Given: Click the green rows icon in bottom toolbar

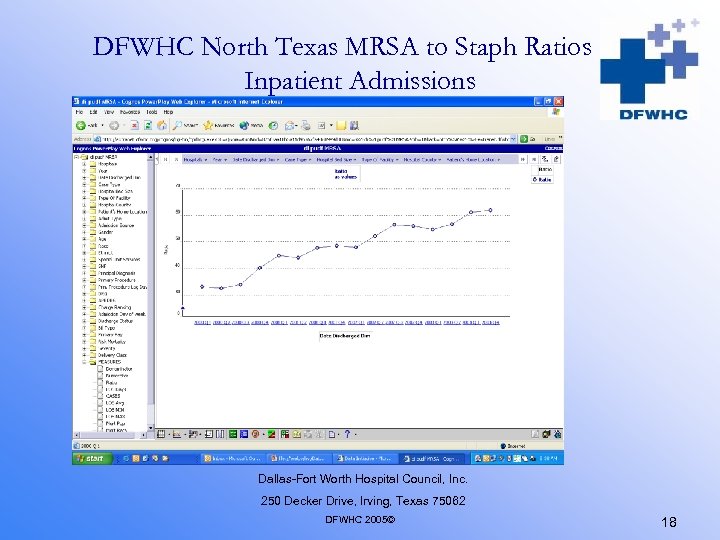Looking at the screenshot, I should click(233, 434).
